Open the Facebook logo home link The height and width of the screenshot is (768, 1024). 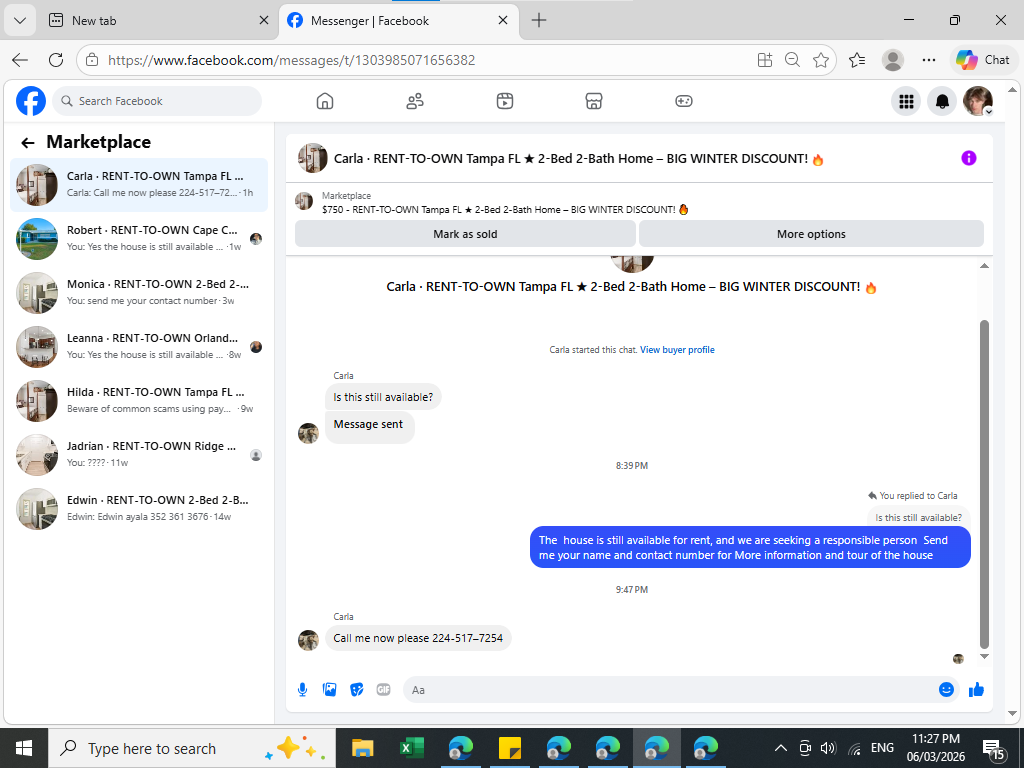pos(31,101)
